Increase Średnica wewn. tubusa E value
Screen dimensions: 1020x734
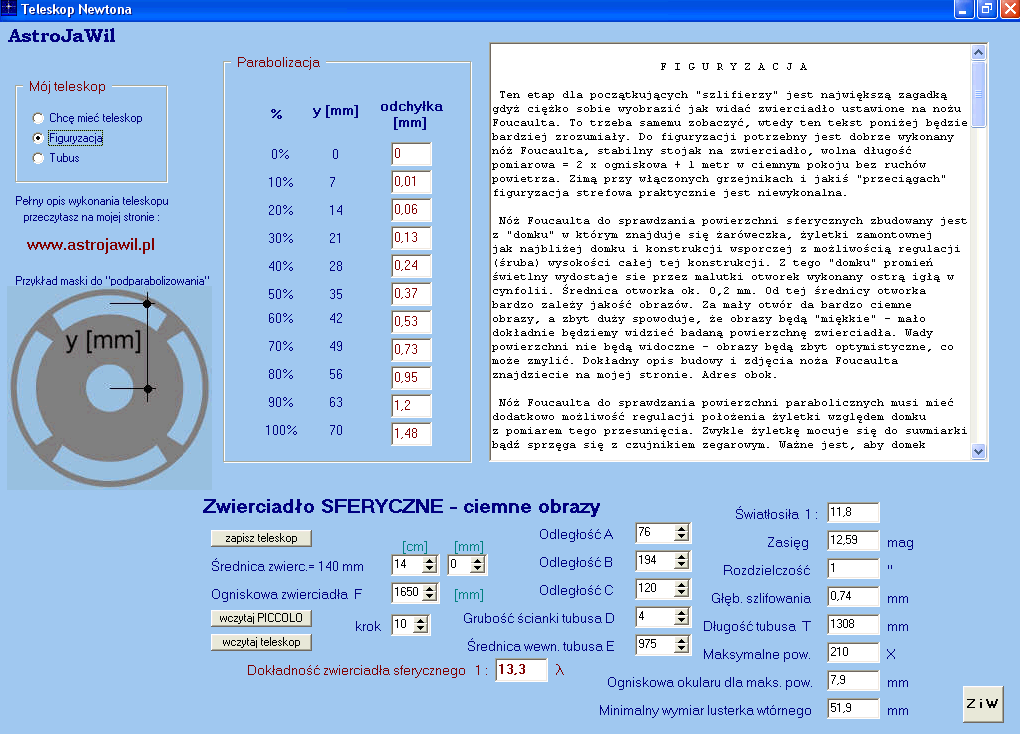[681, 640]
